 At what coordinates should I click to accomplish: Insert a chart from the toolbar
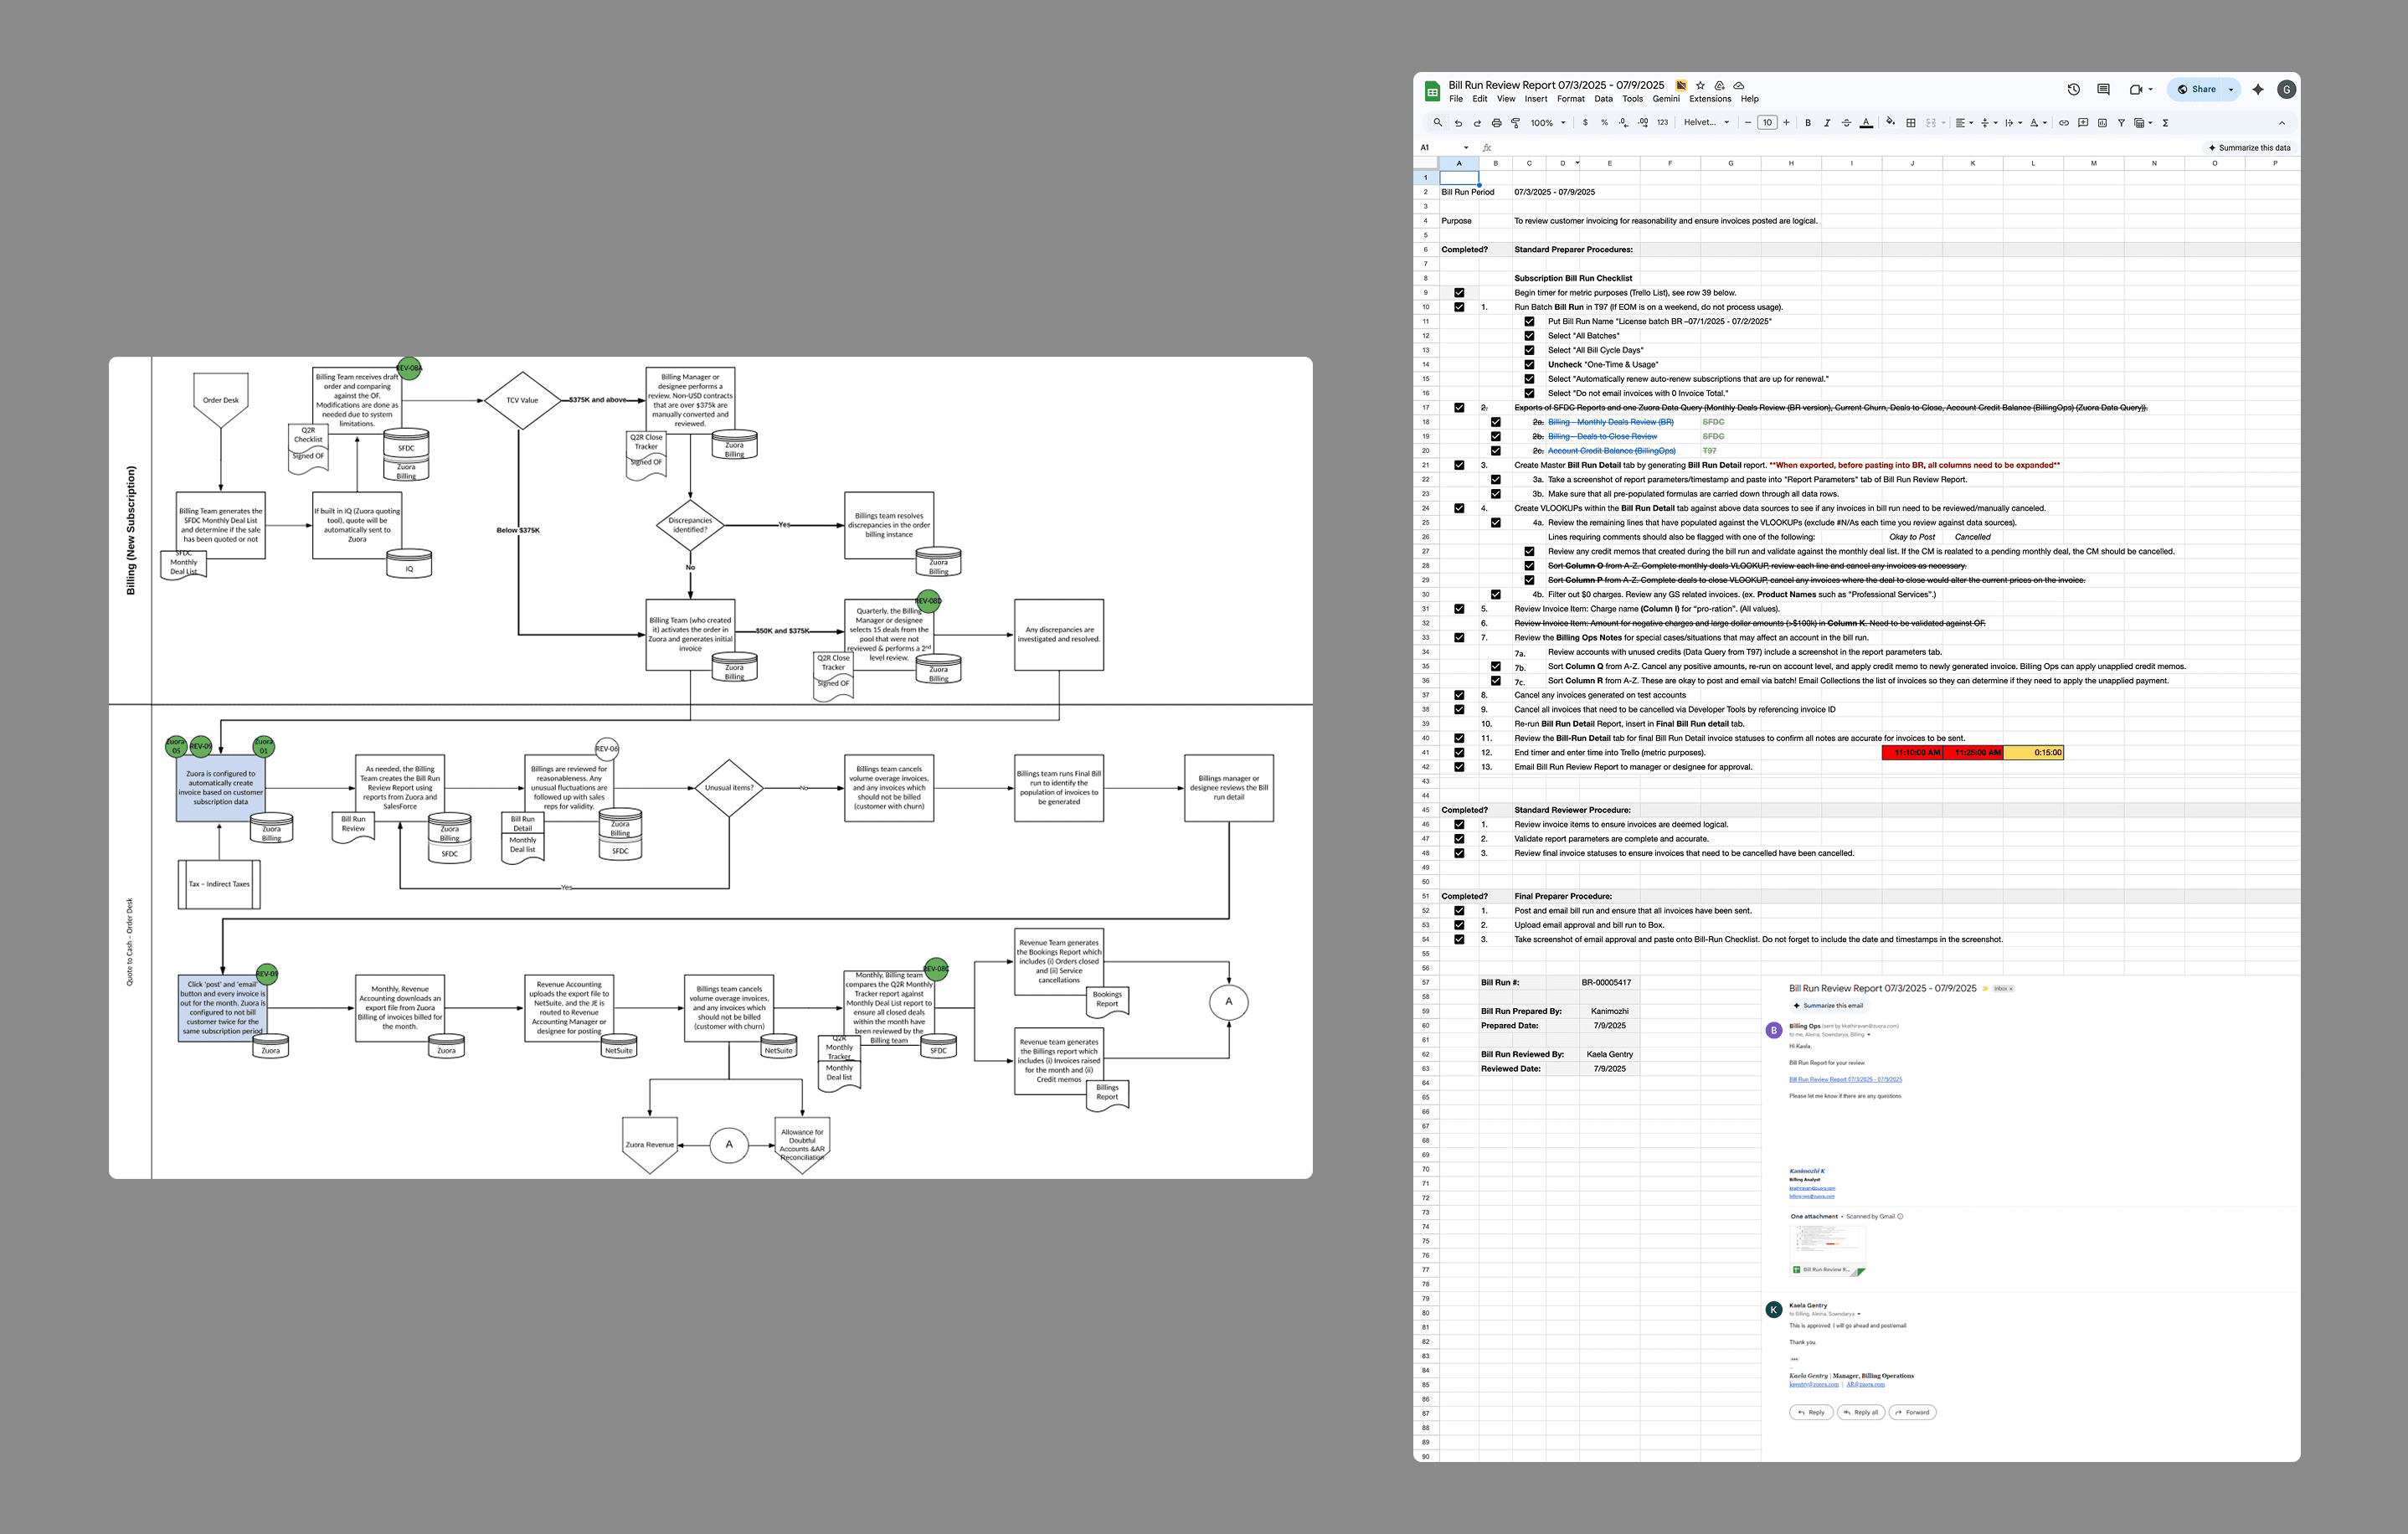click(x=2102, y=123)
